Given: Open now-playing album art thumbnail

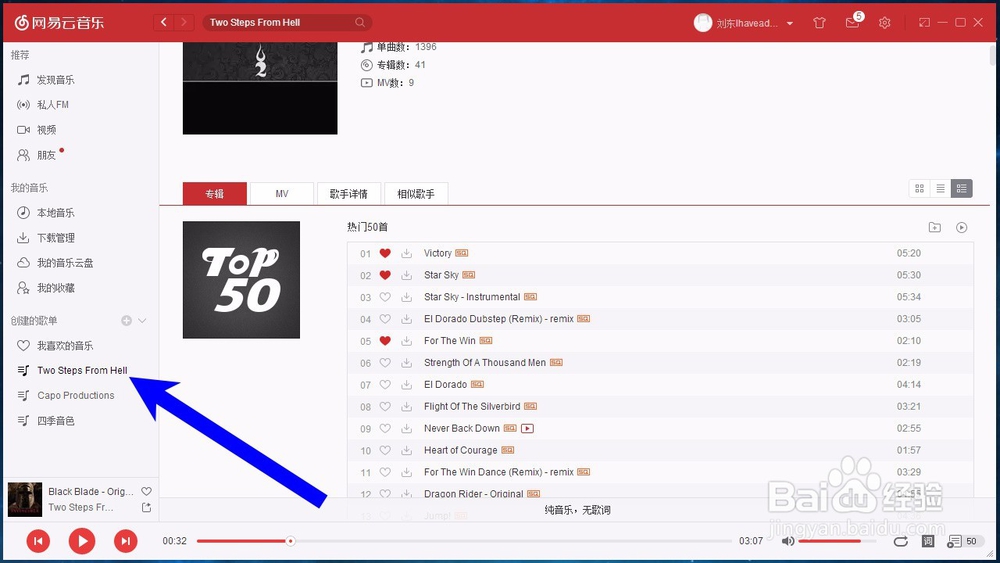Looking at the screenshot, I should click(25, 499).
